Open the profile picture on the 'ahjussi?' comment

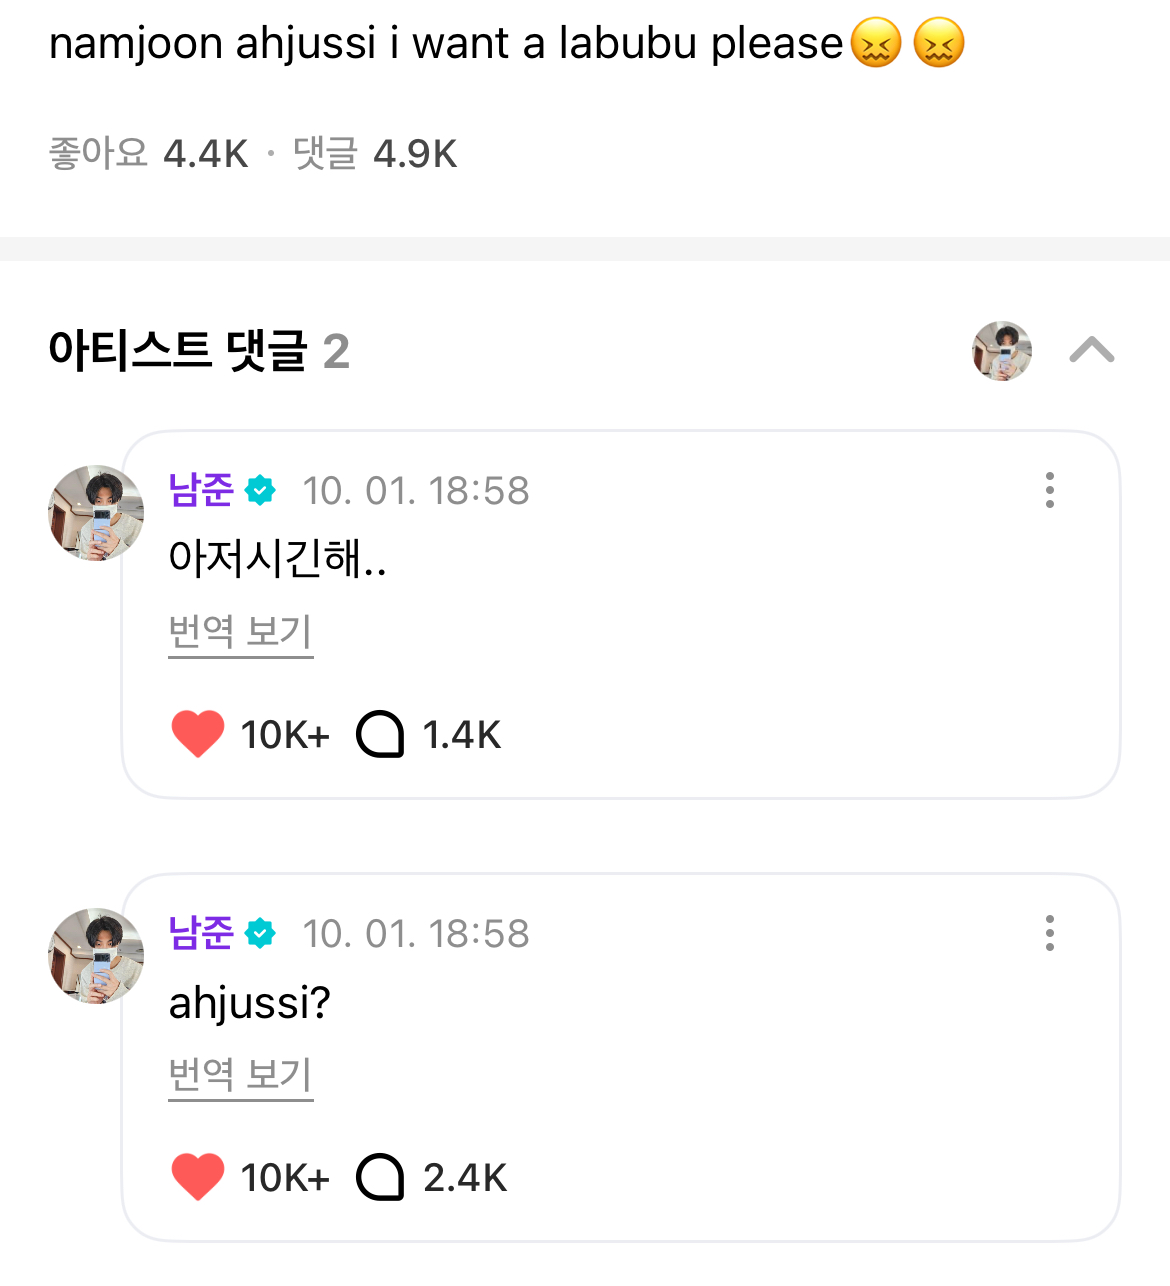(96, 956)
